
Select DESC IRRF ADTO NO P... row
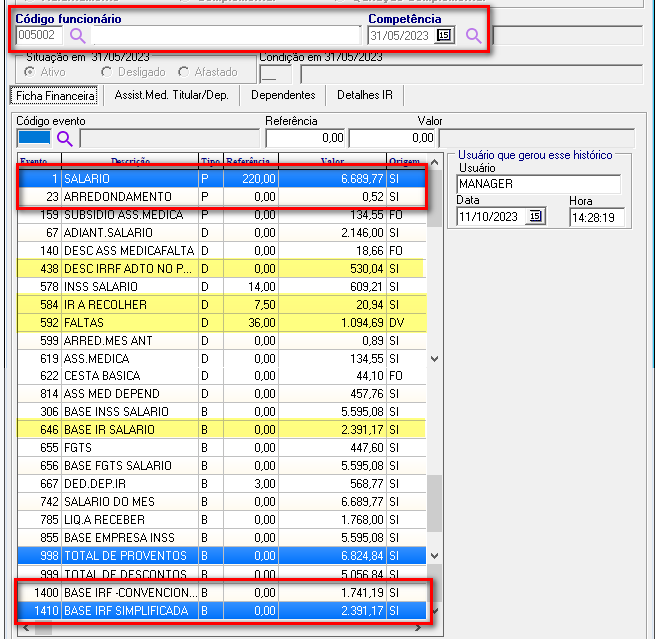pyautogui.click(x=221, y=269)
